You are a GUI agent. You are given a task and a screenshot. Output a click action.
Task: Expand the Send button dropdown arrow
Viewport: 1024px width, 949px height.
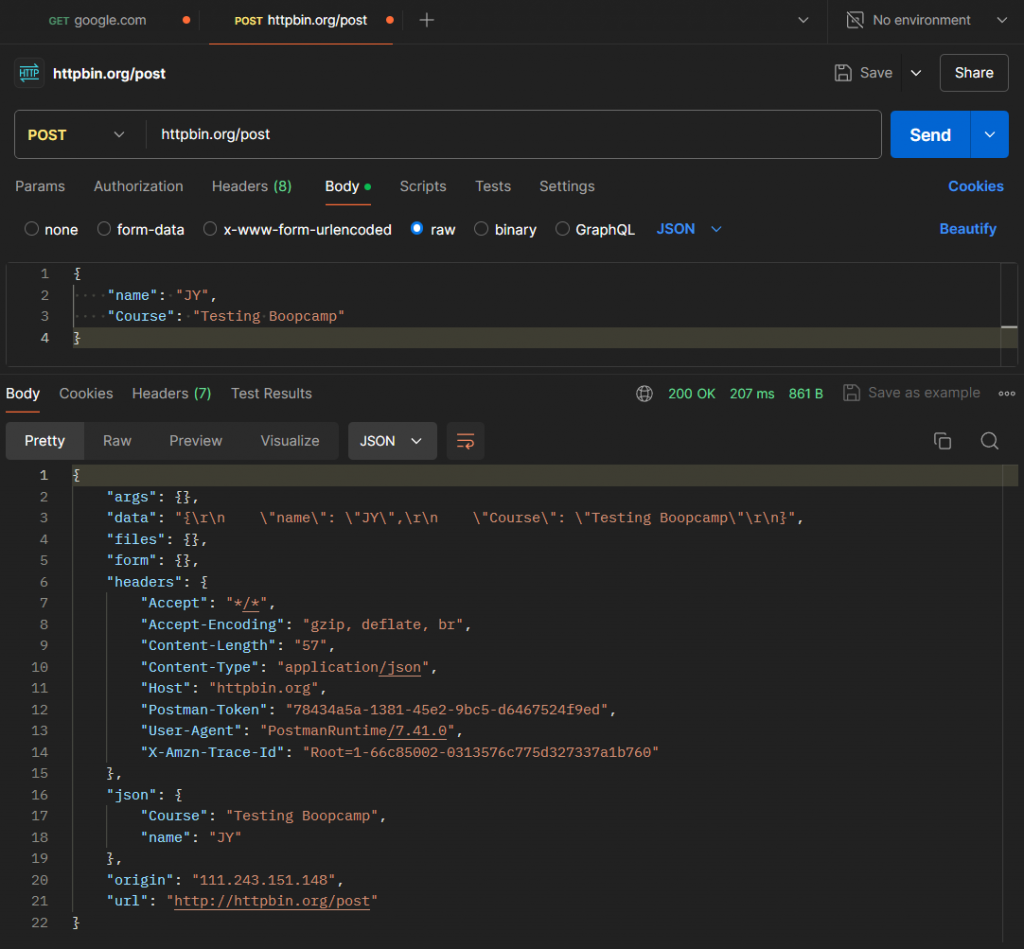click(989, 135)
